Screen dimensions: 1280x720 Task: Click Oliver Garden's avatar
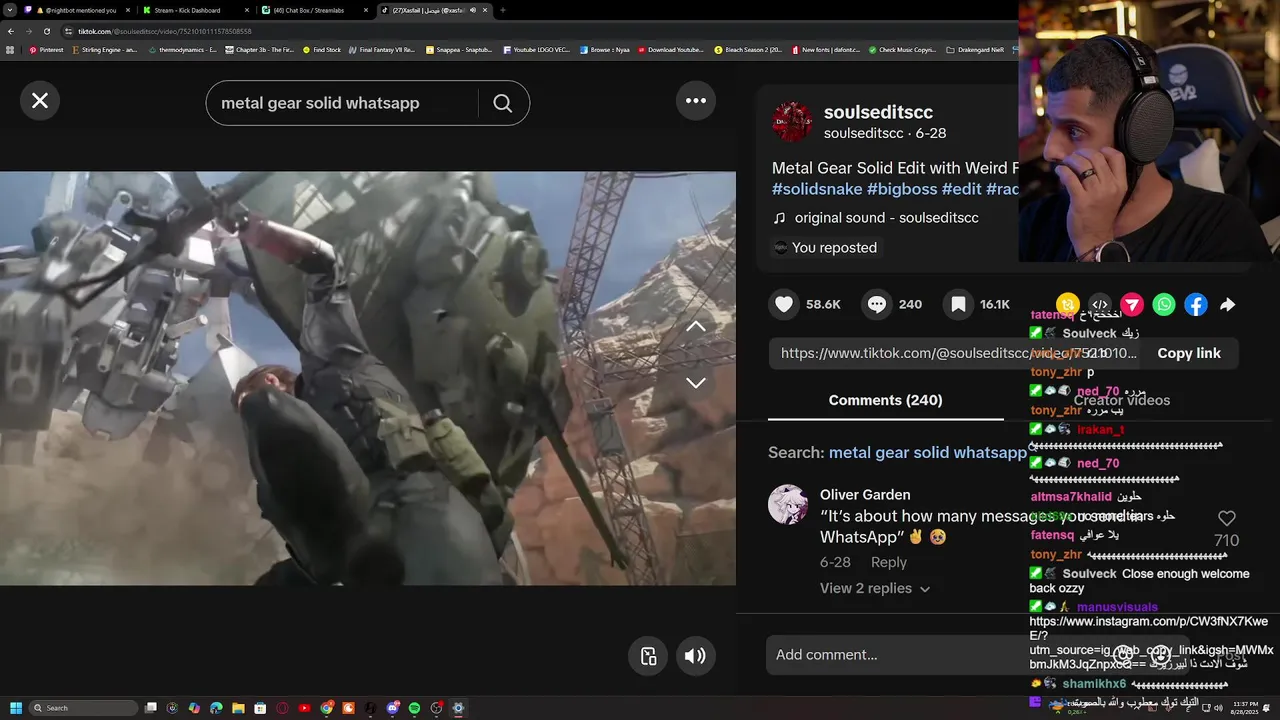(x=788, y=504)
